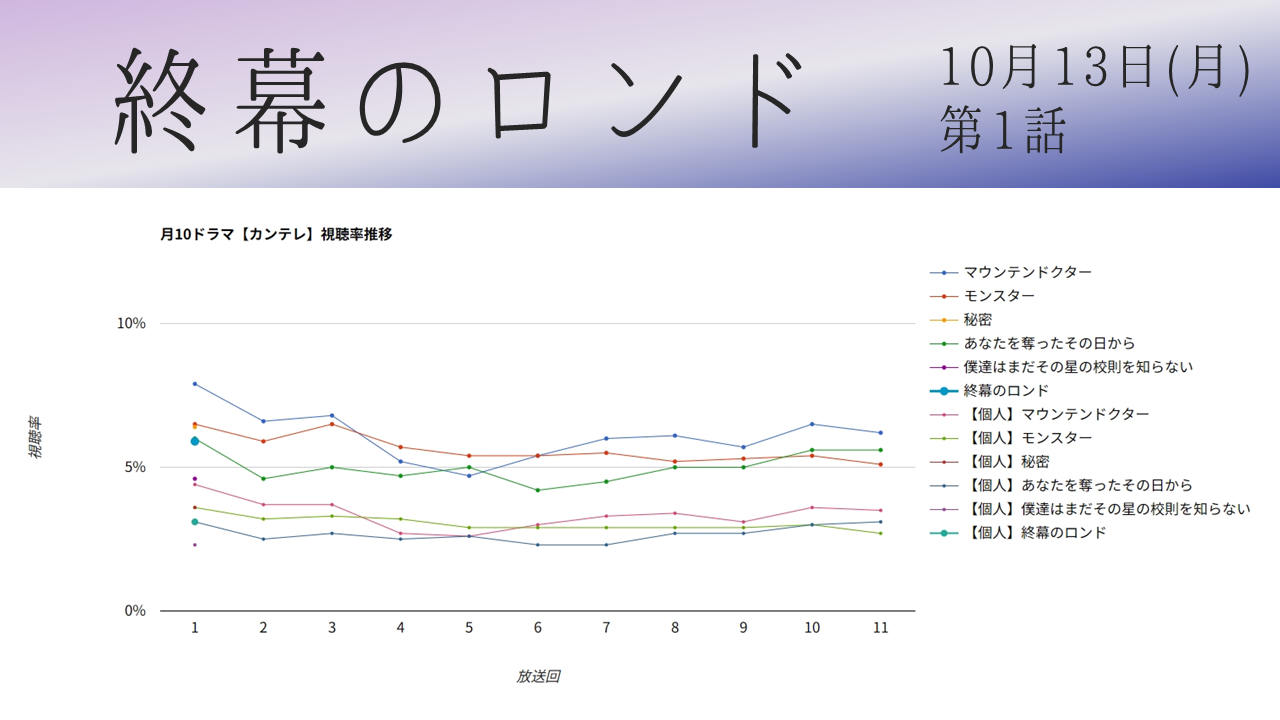Click the orange 秘密 legend marker
Viewport: 1280px width, 720px height.
(x=943, y=320)
